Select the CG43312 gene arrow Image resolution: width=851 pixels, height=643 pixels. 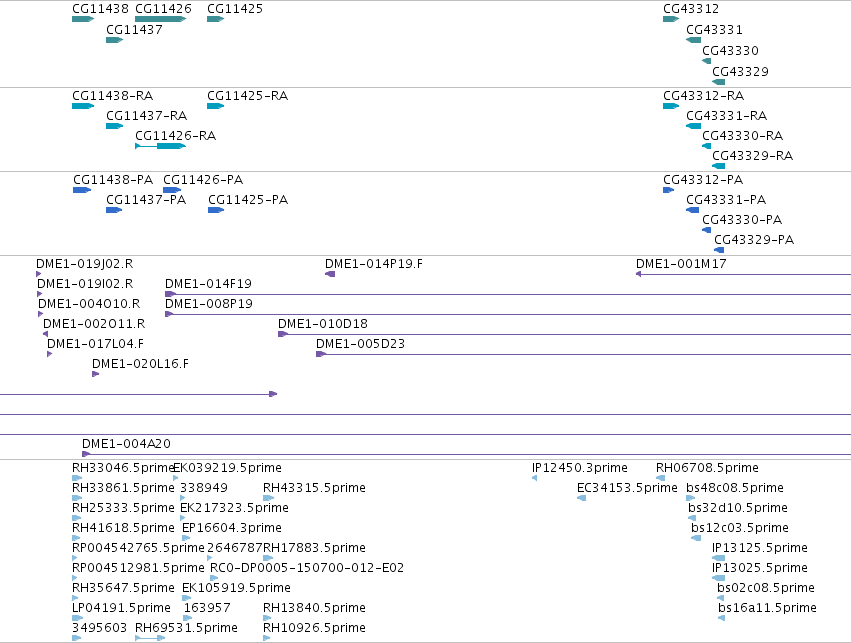click(671, 19)
